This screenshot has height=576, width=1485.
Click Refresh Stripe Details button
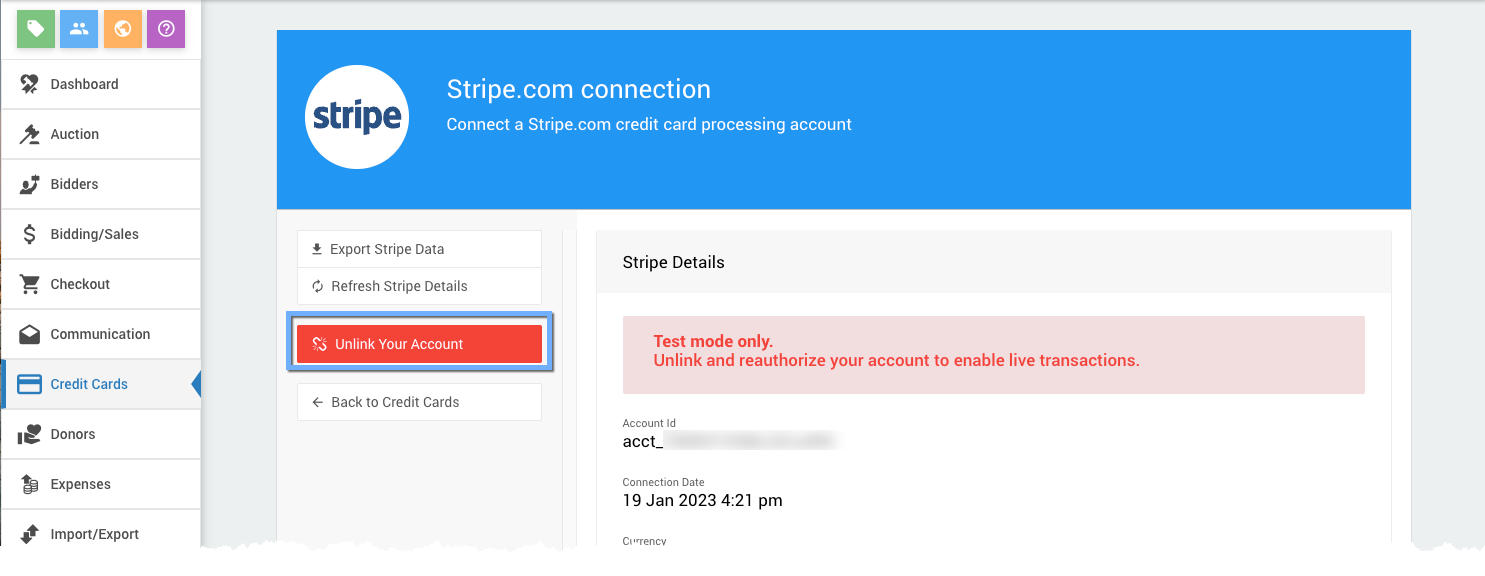419,286
